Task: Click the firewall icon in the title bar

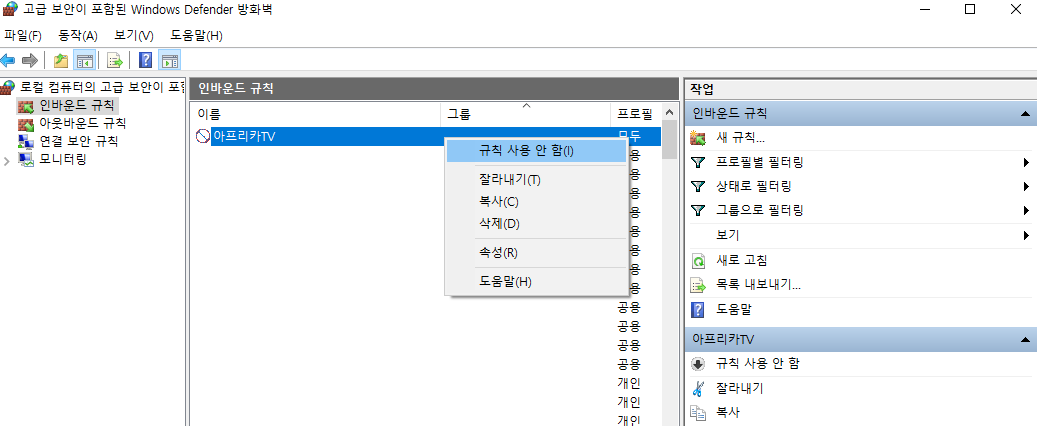Action: pos(11,9)
